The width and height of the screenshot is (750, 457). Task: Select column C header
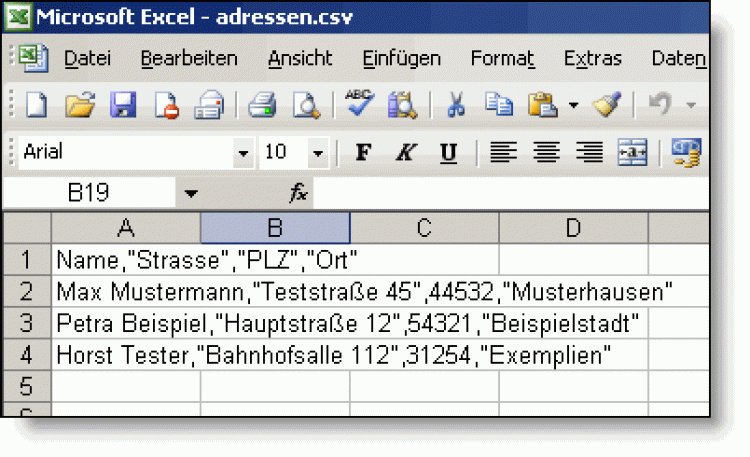click(424, 228)
